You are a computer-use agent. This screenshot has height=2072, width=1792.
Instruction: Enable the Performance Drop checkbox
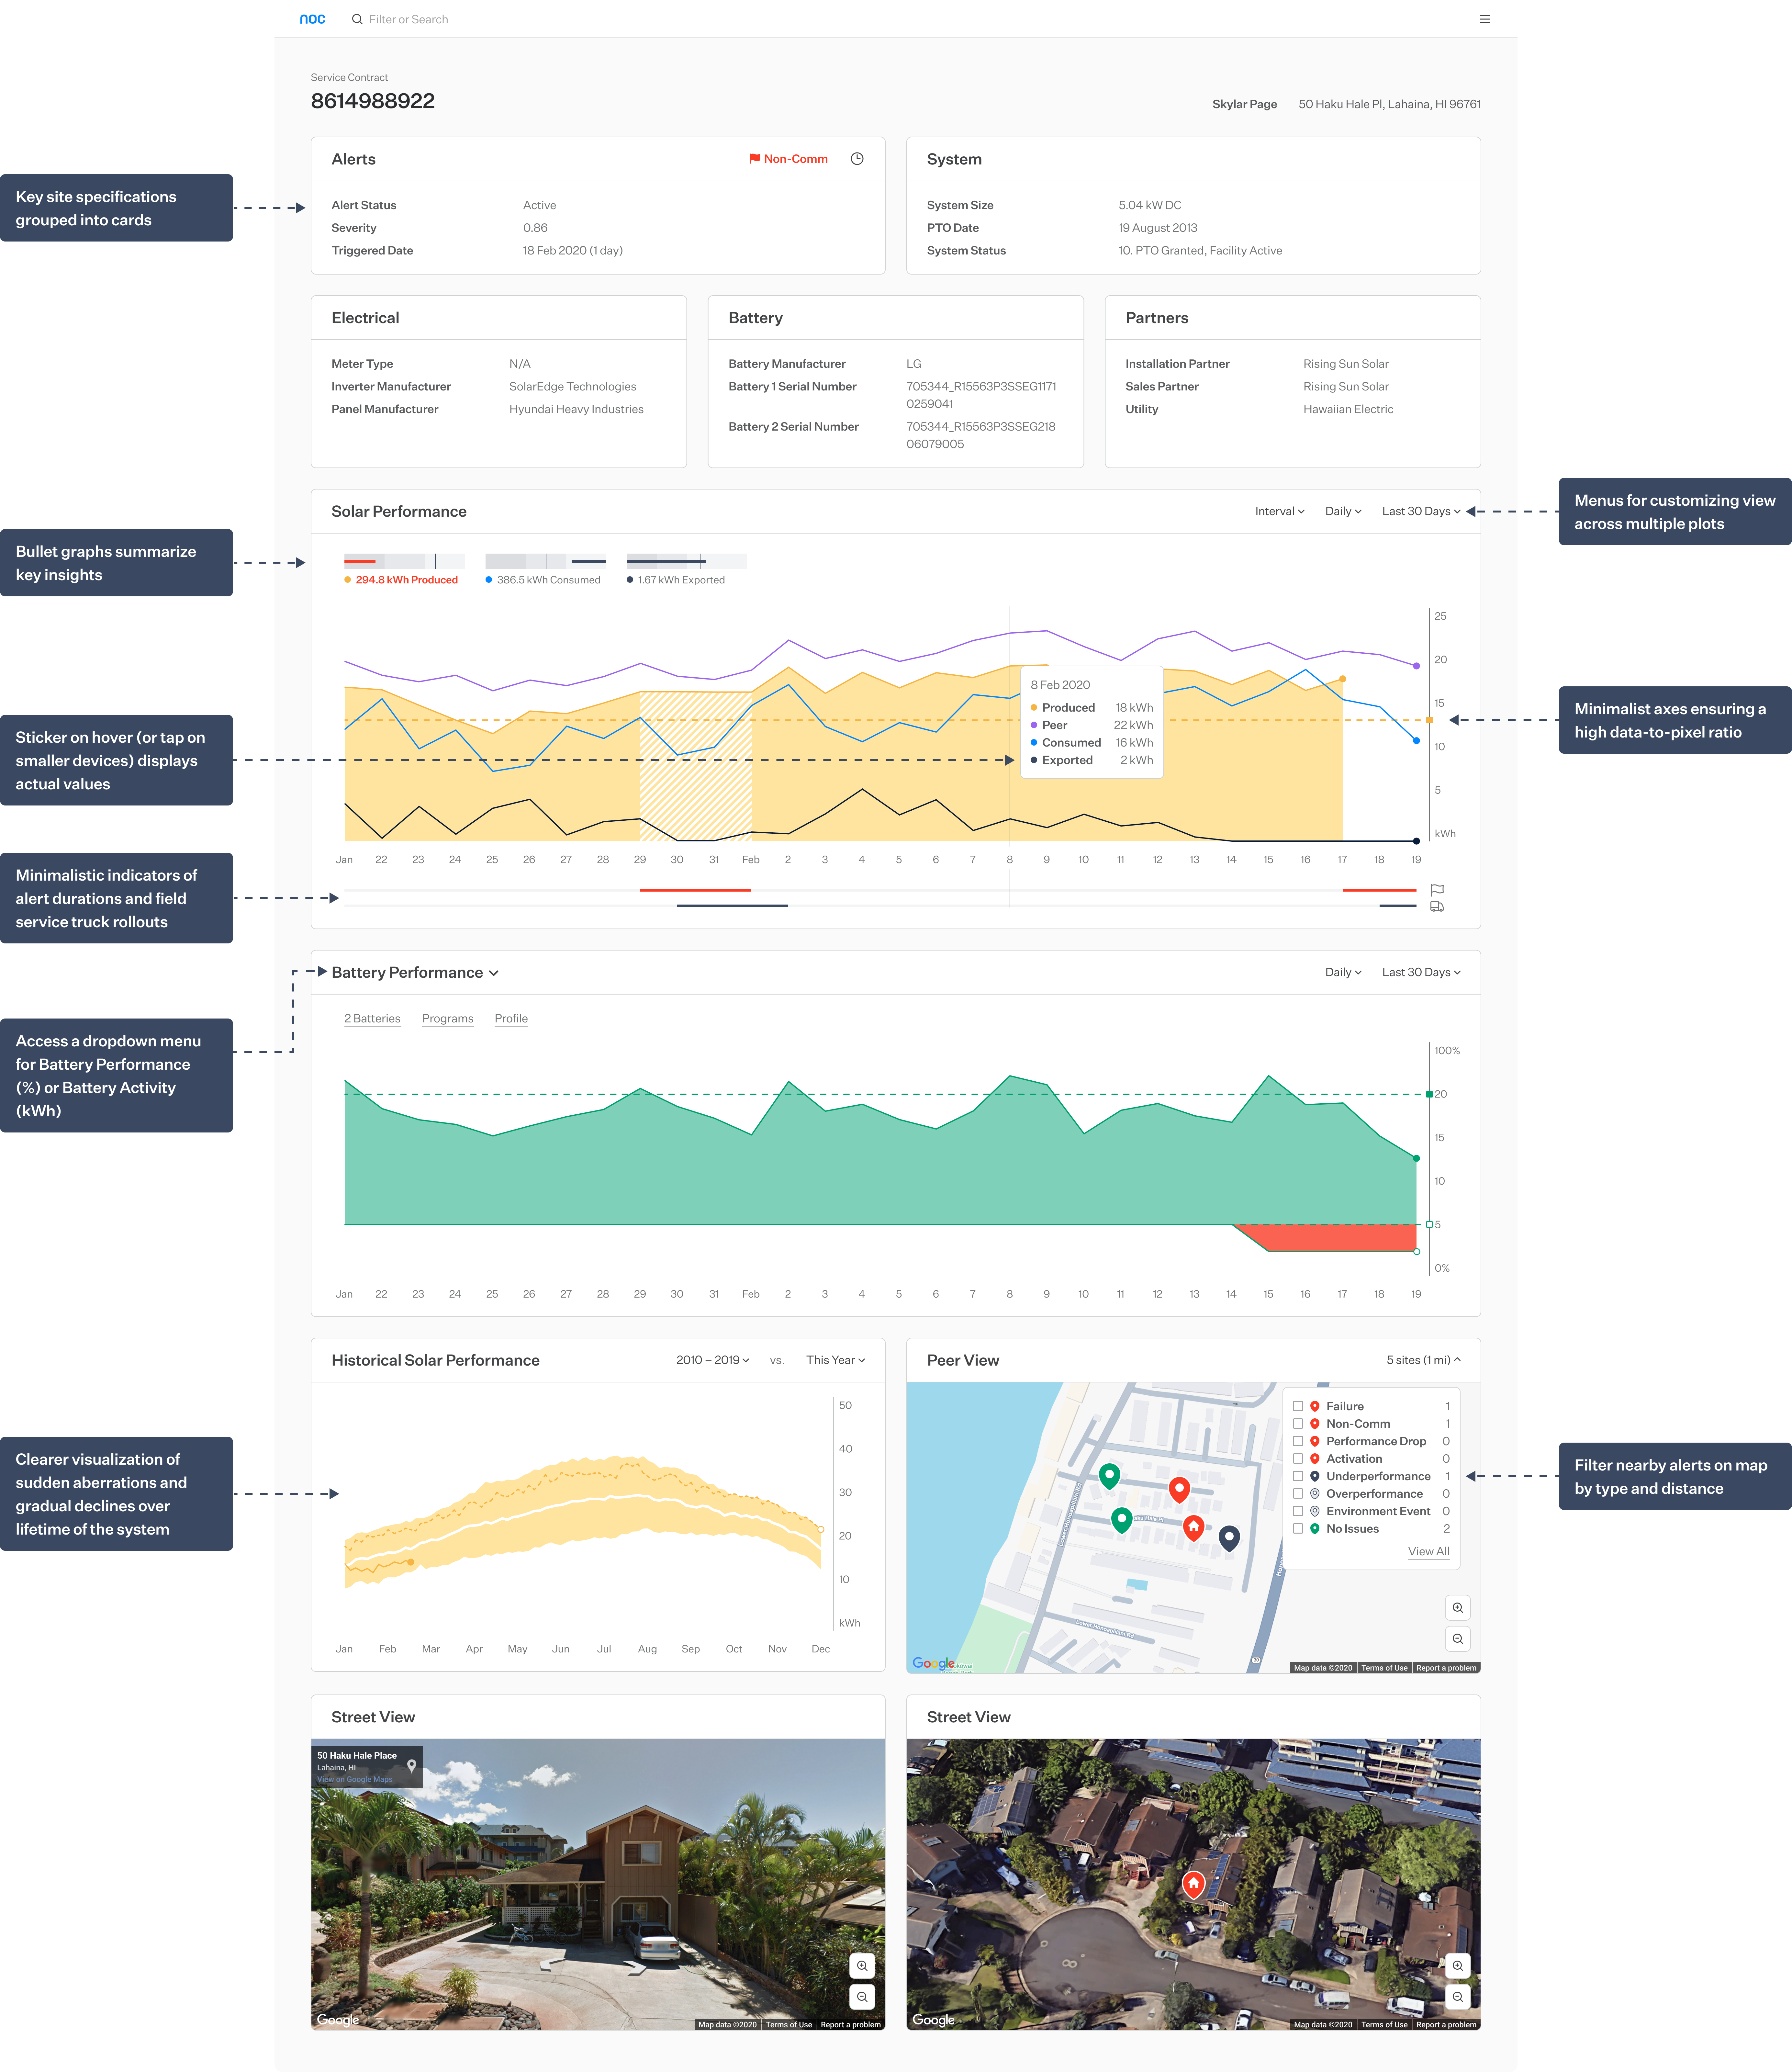click(x=1298, y=1441)
